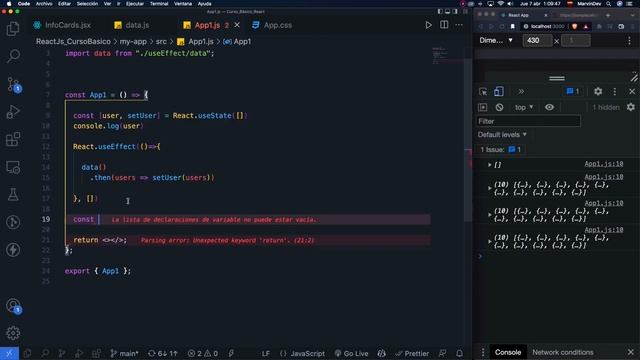640x360 pixels.
Task: Open the Extensions view
Action: point(13,139)
